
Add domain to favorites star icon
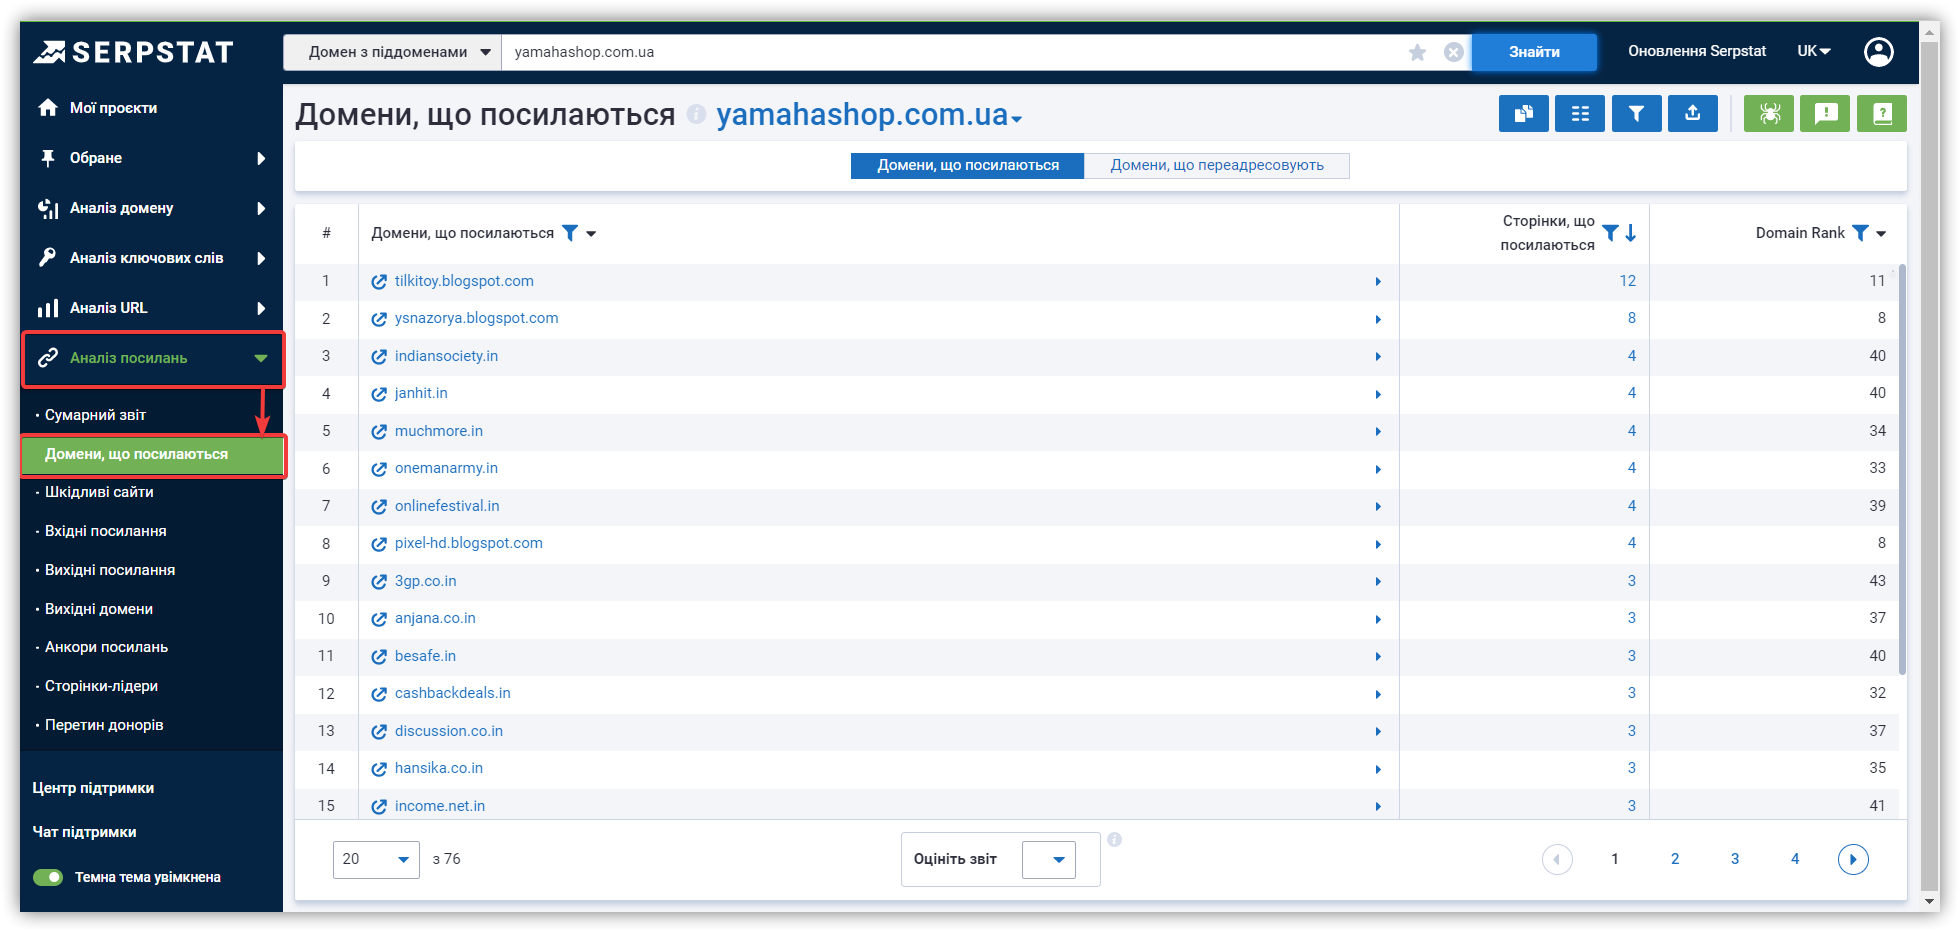pos(1417,52)
